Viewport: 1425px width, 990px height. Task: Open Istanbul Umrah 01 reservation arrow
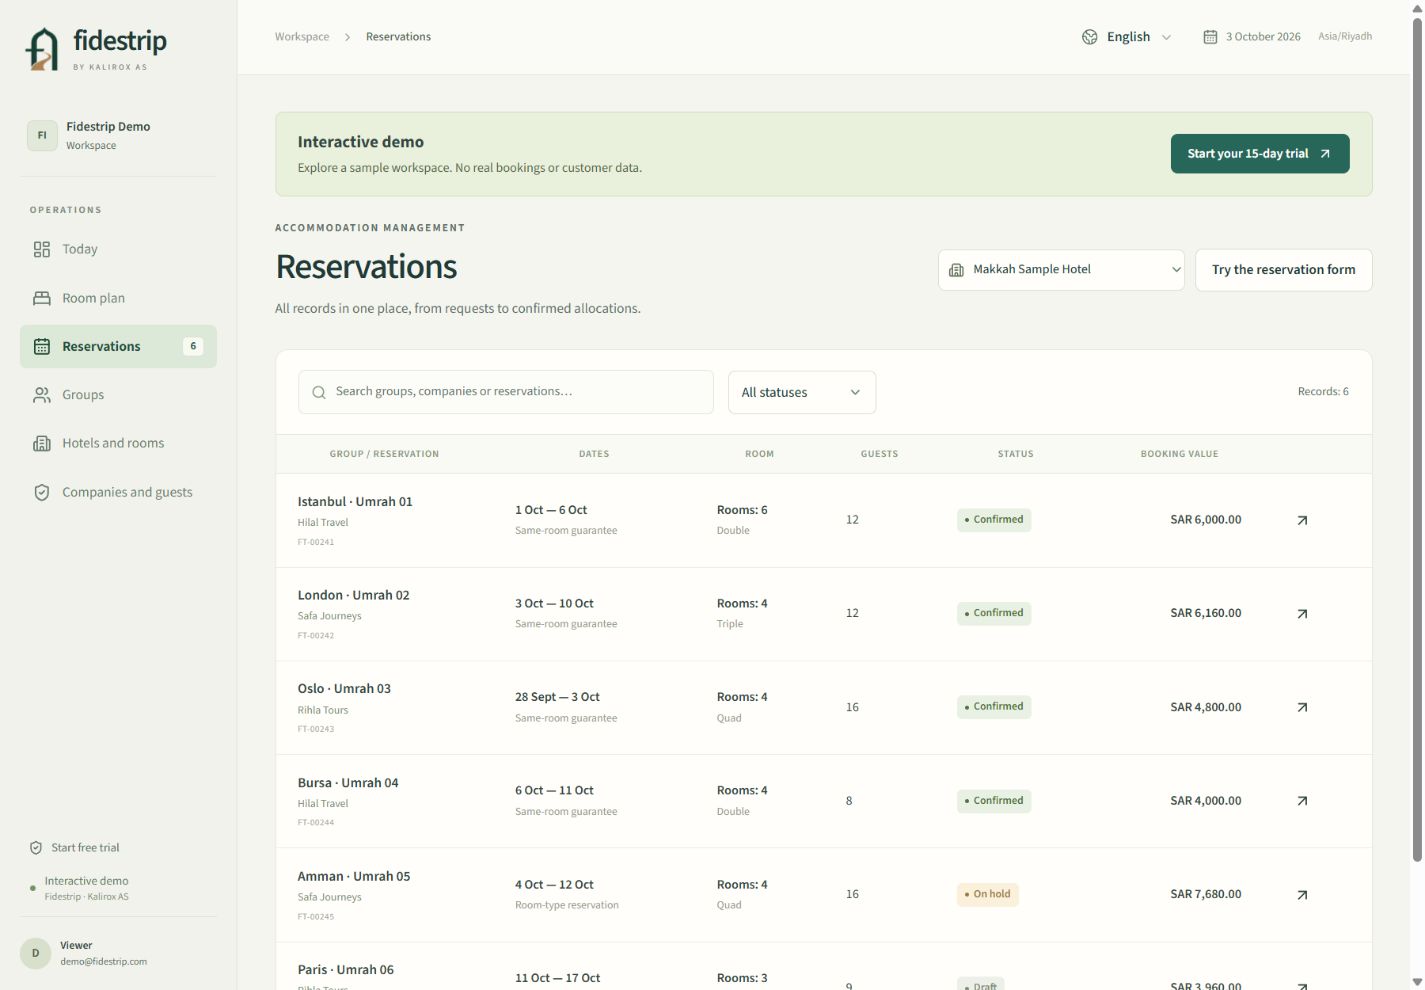(1302, 520)
